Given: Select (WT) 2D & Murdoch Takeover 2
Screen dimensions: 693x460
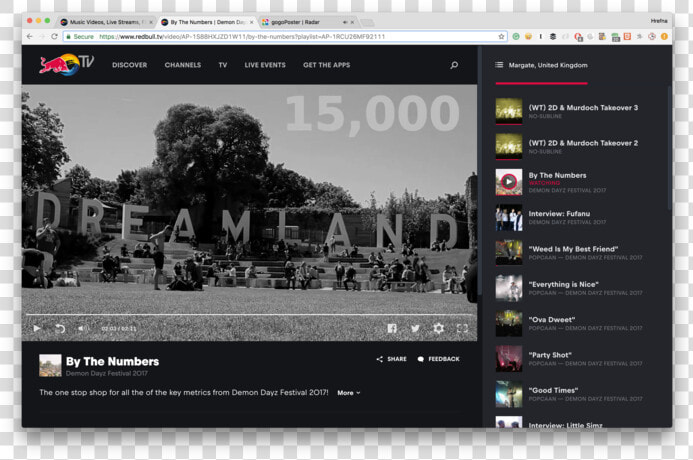Looking at the screenshot, I should point(583,143).
